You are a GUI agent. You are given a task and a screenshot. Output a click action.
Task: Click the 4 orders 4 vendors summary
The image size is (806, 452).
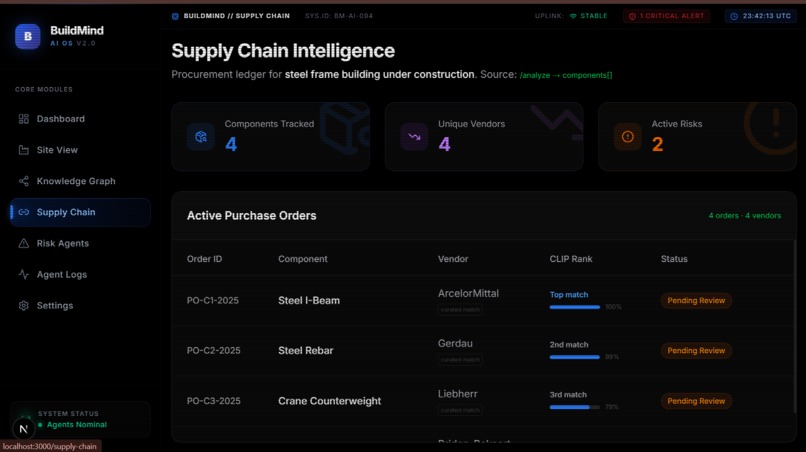coord(745,216)
